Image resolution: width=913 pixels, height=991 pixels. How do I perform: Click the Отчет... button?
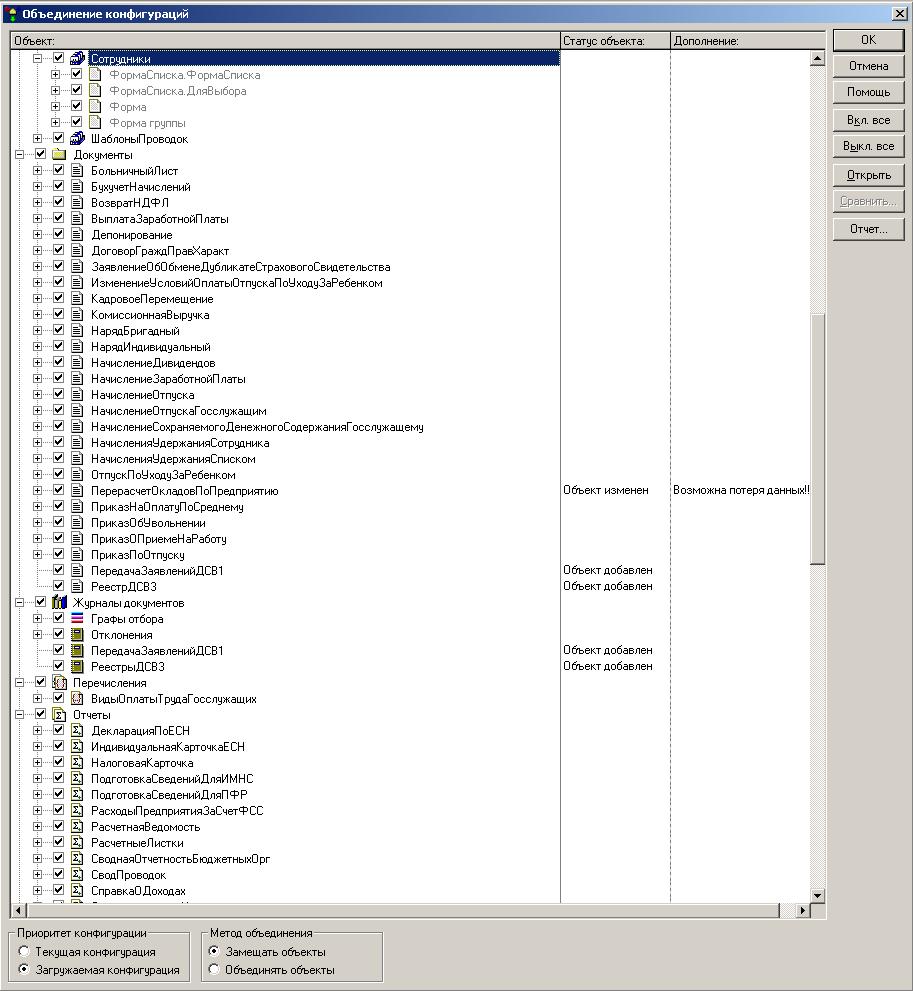coord(868,229)
